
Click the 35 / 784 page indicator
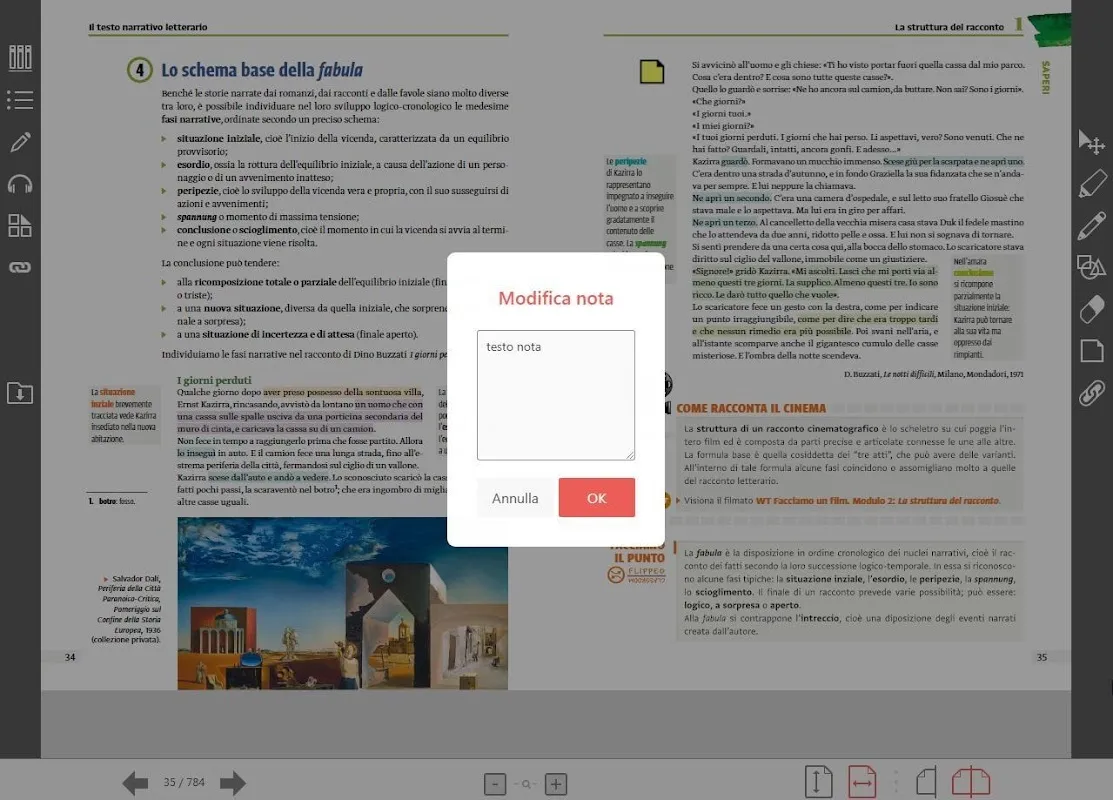[184, 782]
